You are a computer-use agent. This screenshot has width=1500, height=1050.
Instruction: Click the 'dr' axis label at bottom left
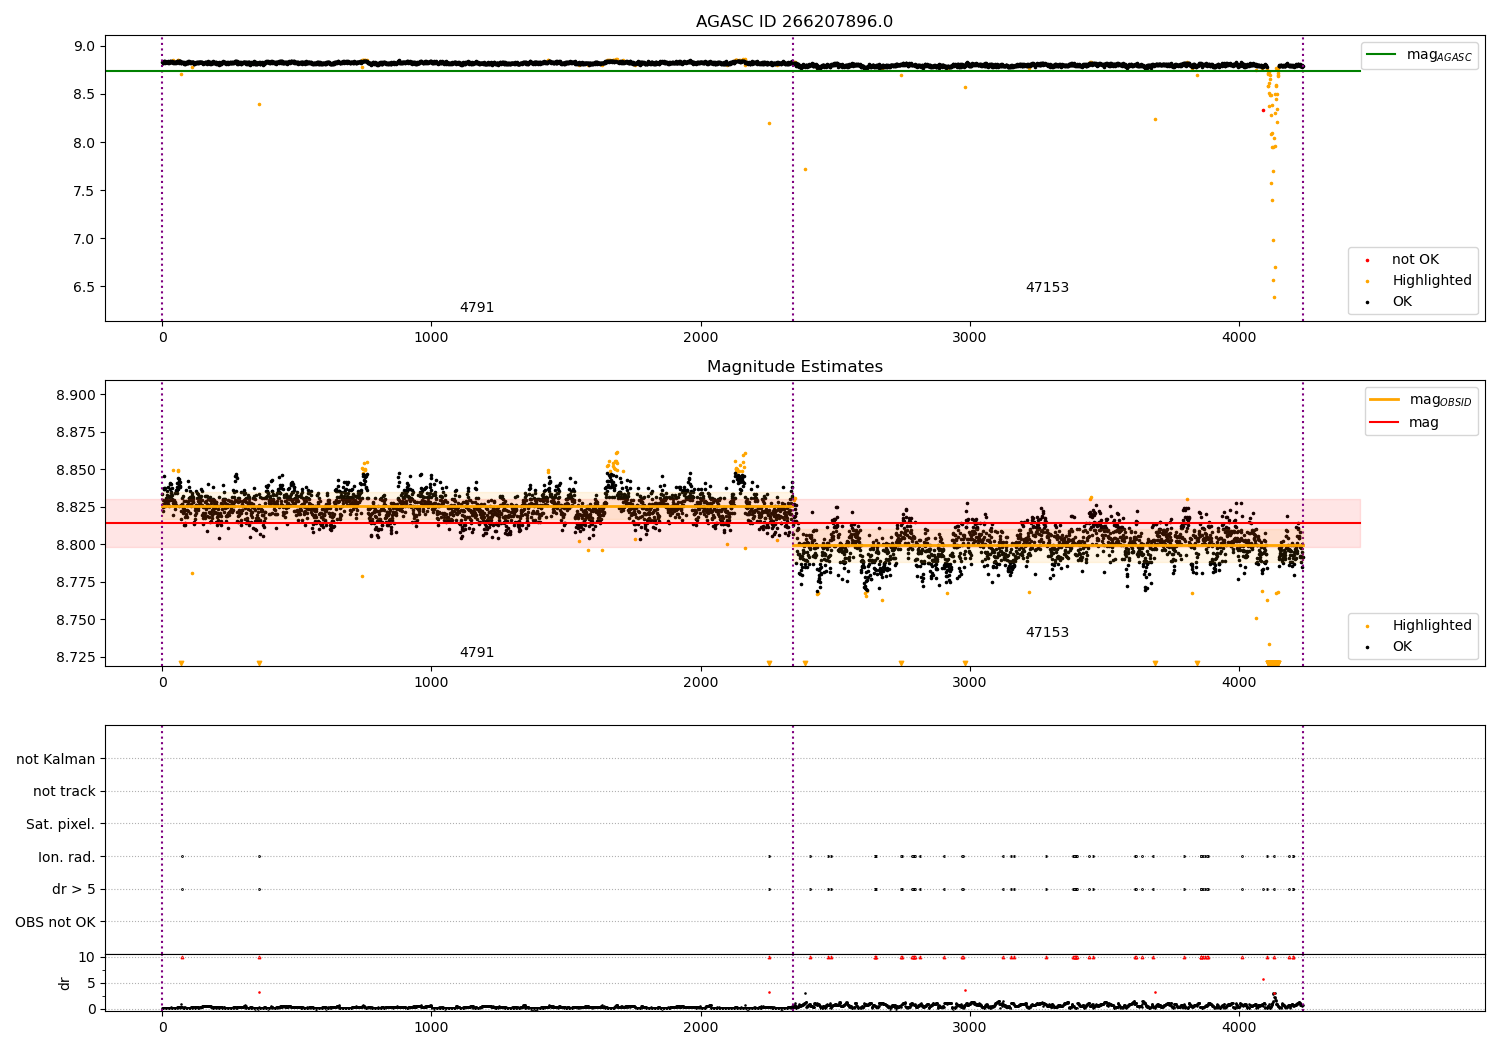coord(65,983)
